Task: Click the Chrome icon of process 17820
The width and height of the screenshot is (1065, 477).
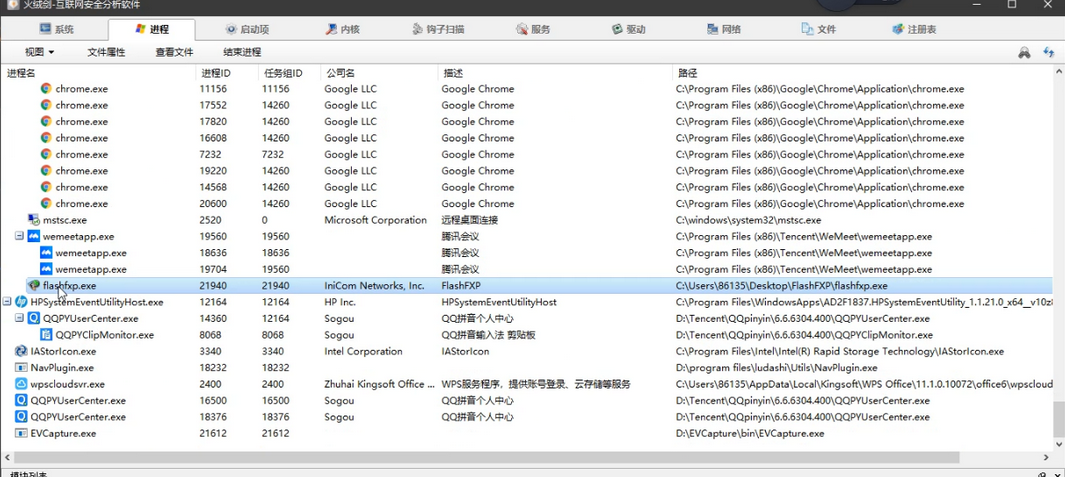Action: click(46, 122)
